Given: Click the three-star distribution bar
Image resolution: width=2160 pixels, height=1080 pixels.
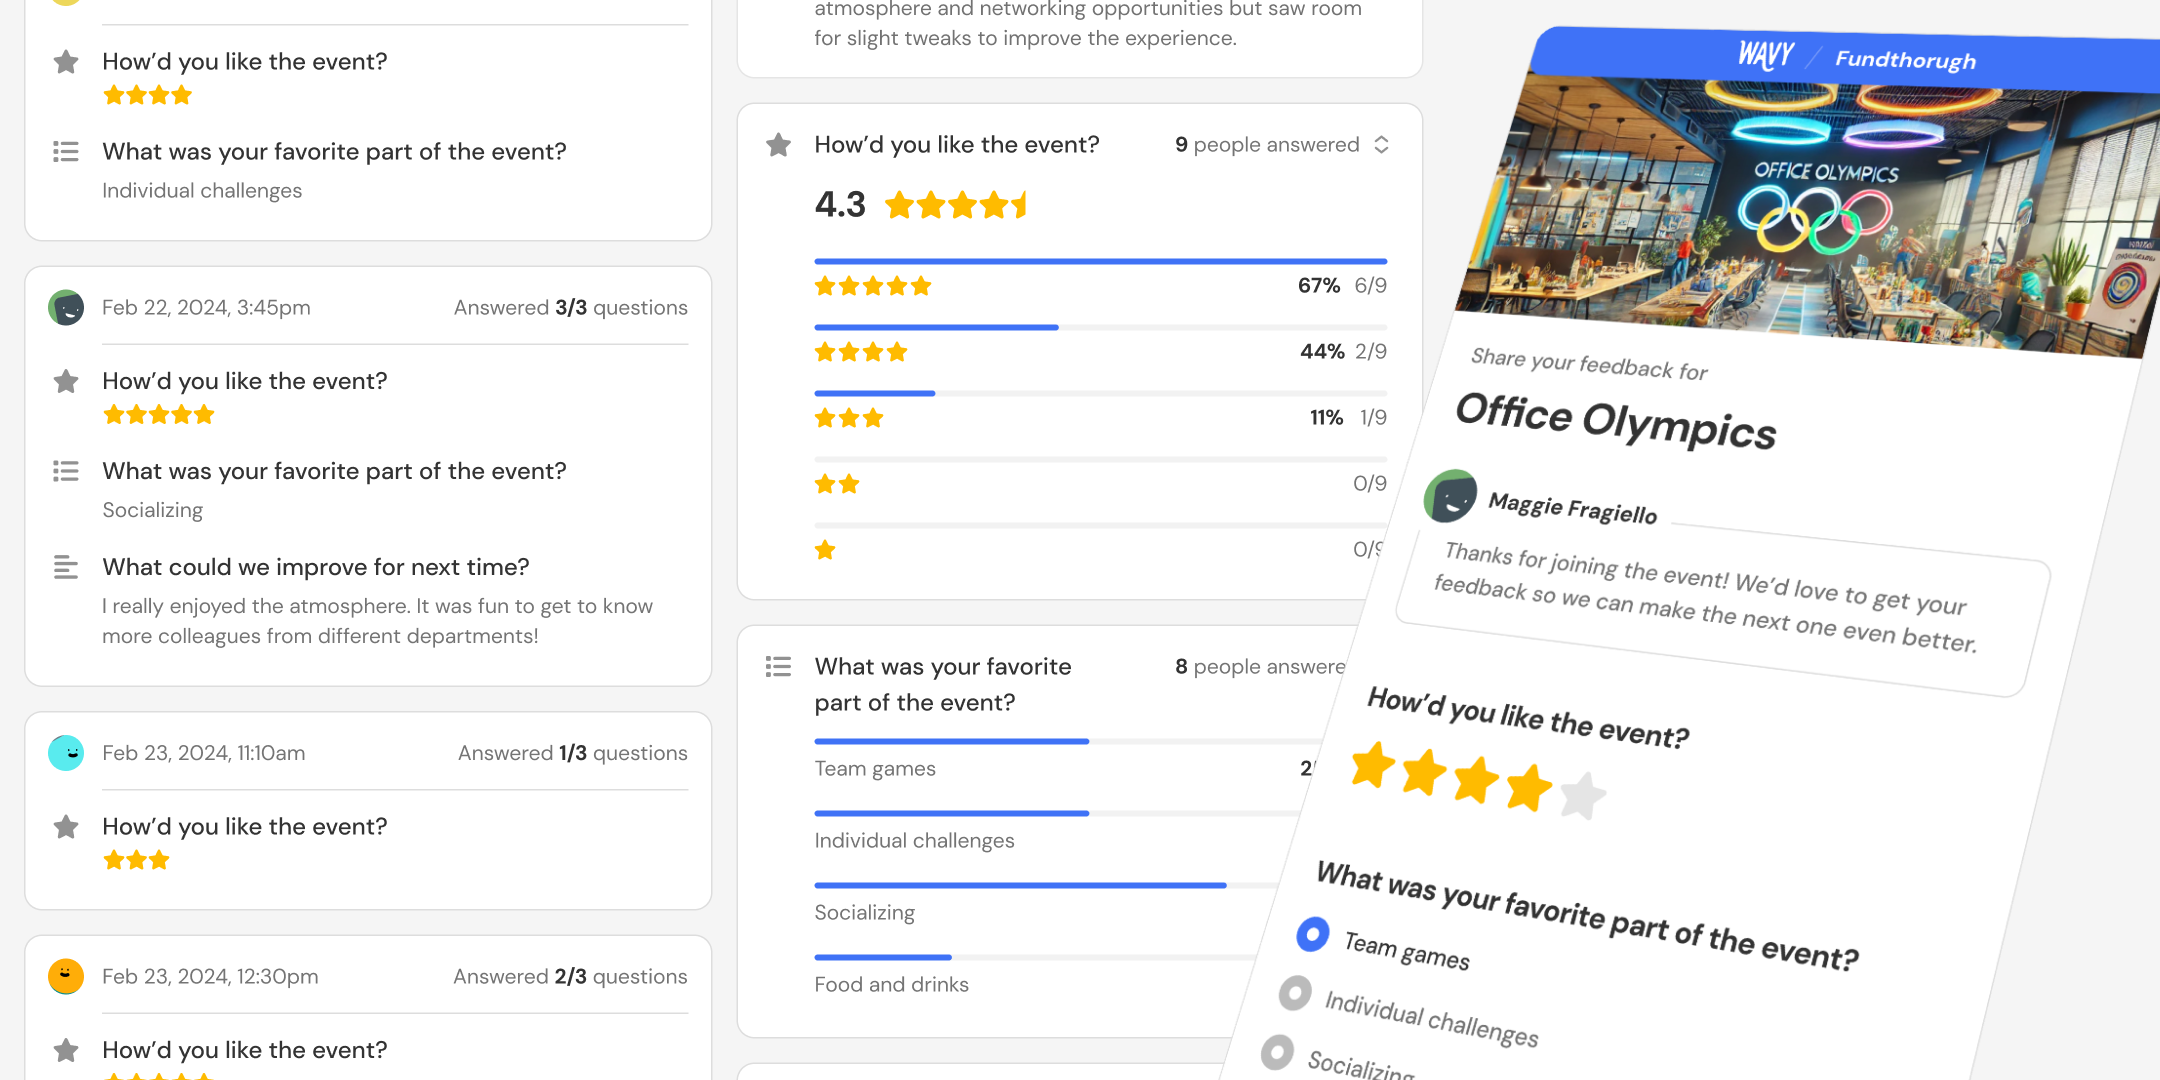Looking at the screenshot, I should (x=1100, y=393).
